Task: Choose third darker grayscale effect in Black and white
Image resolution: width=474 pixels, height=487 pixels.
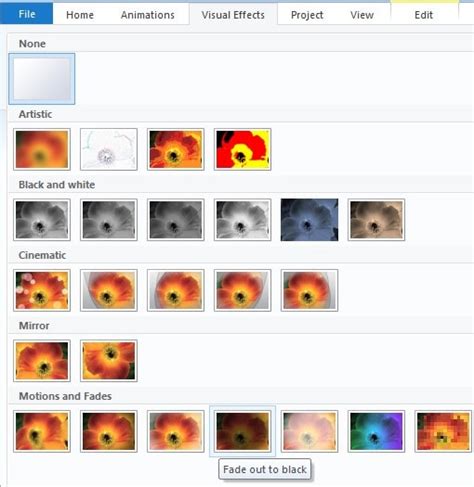Action: tap(176, 220)
